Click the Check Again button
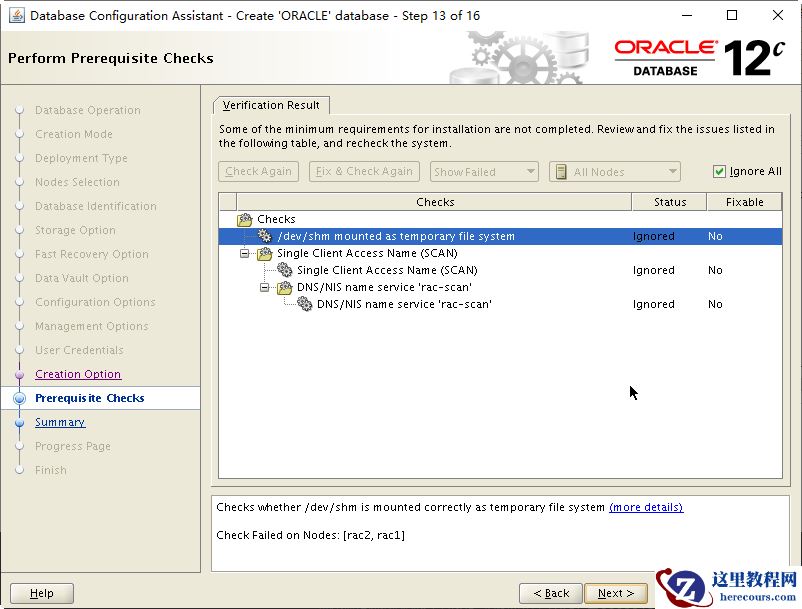The image size is (802, 609). (x=258, y=171)
